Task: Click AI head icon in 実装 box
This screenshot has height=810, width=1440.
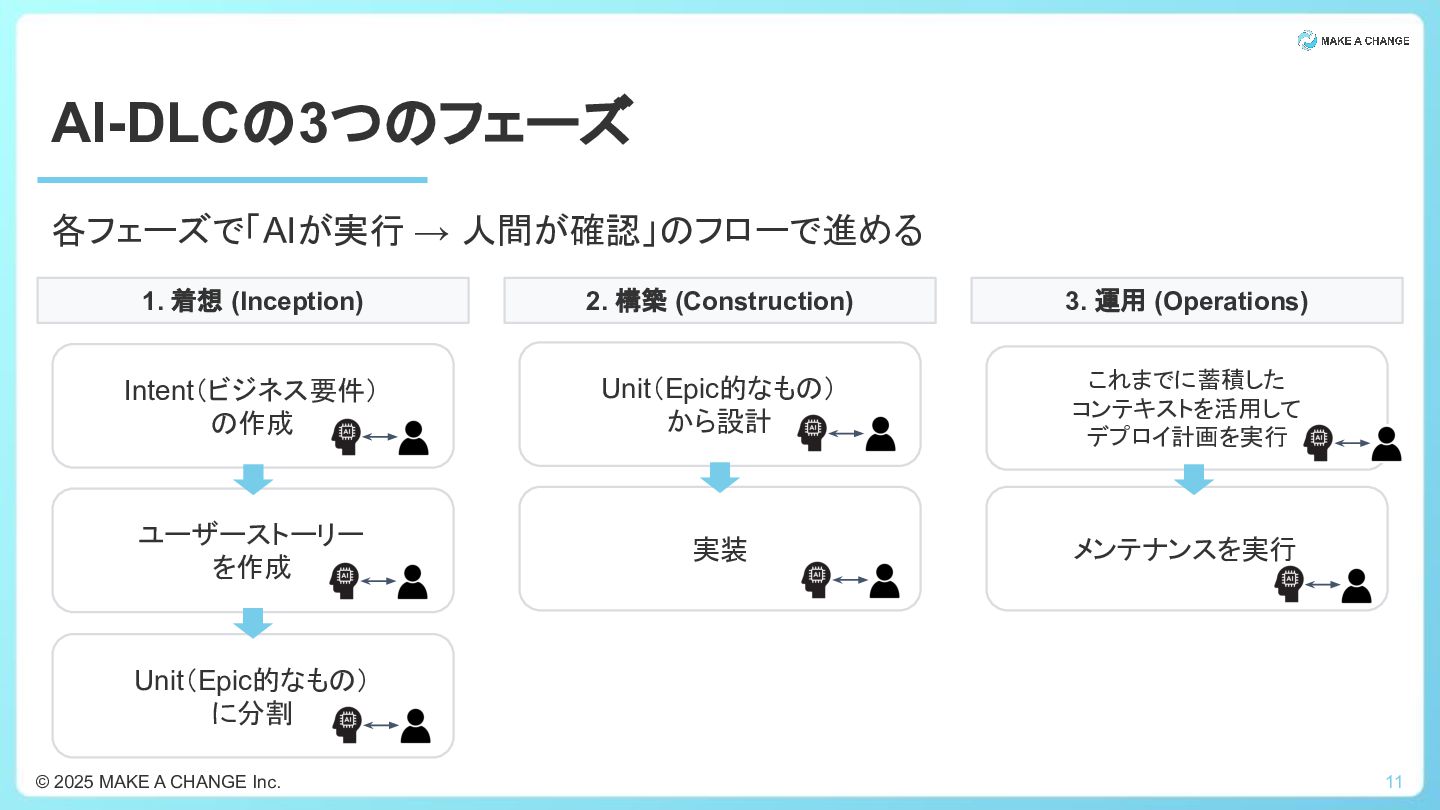Action: 816,580
